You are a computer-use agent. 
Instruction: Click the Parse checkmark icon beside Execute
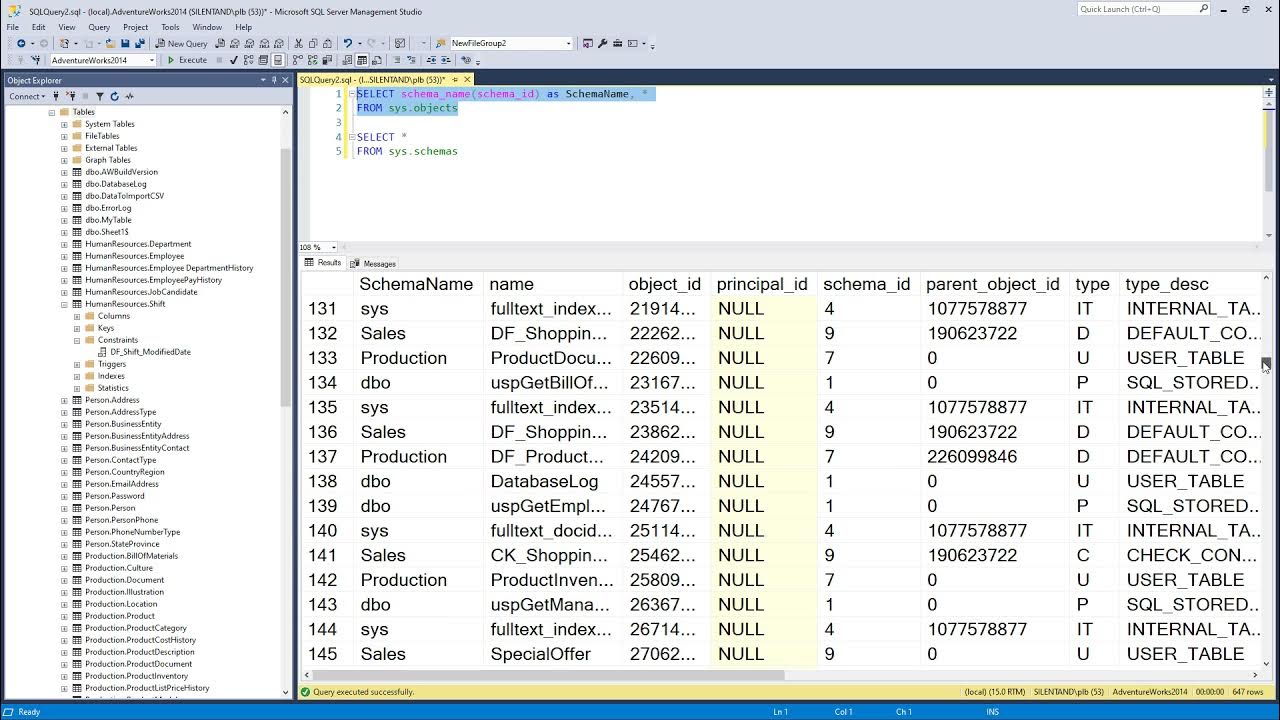(x=234, y=60)
